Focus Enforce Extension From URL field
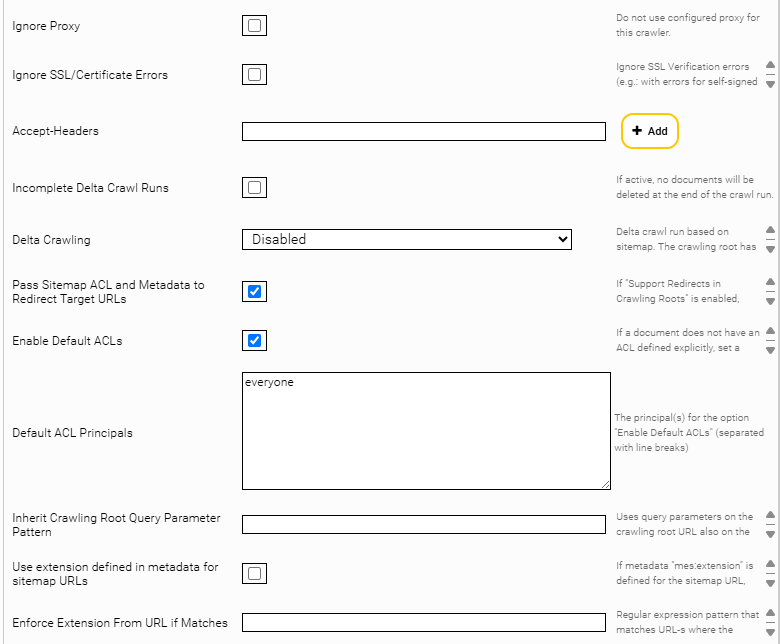Viewport: 780px width, 644px height. tap(424, 622)
